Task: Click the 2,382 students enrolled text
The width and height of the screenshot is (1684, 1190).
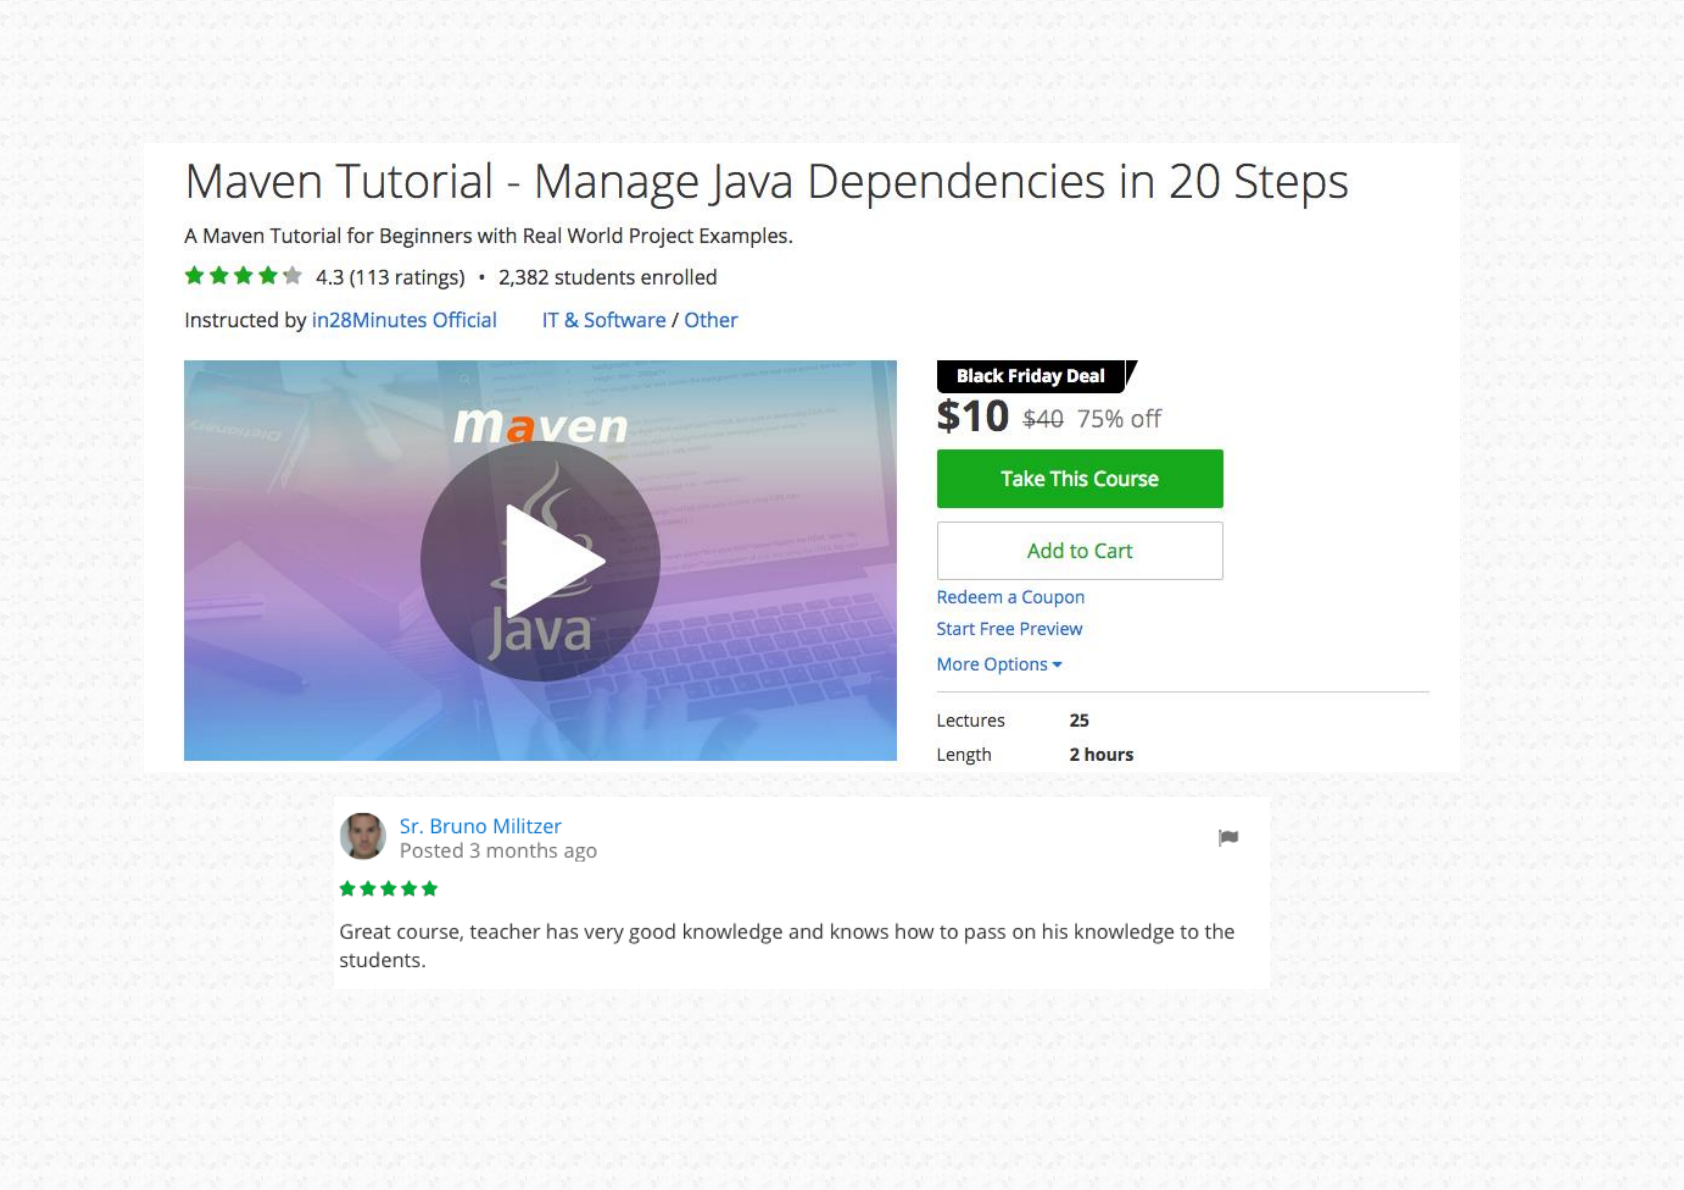Action: coord(608,277)
